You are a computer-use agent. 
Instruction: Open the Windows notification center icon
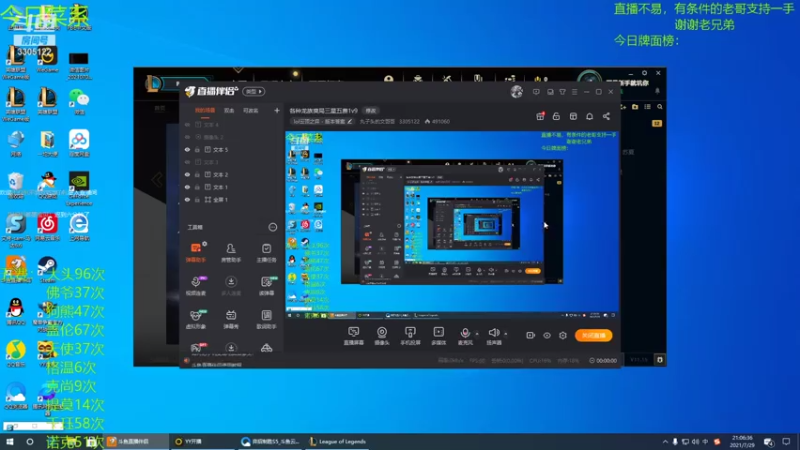click(786, 442)
